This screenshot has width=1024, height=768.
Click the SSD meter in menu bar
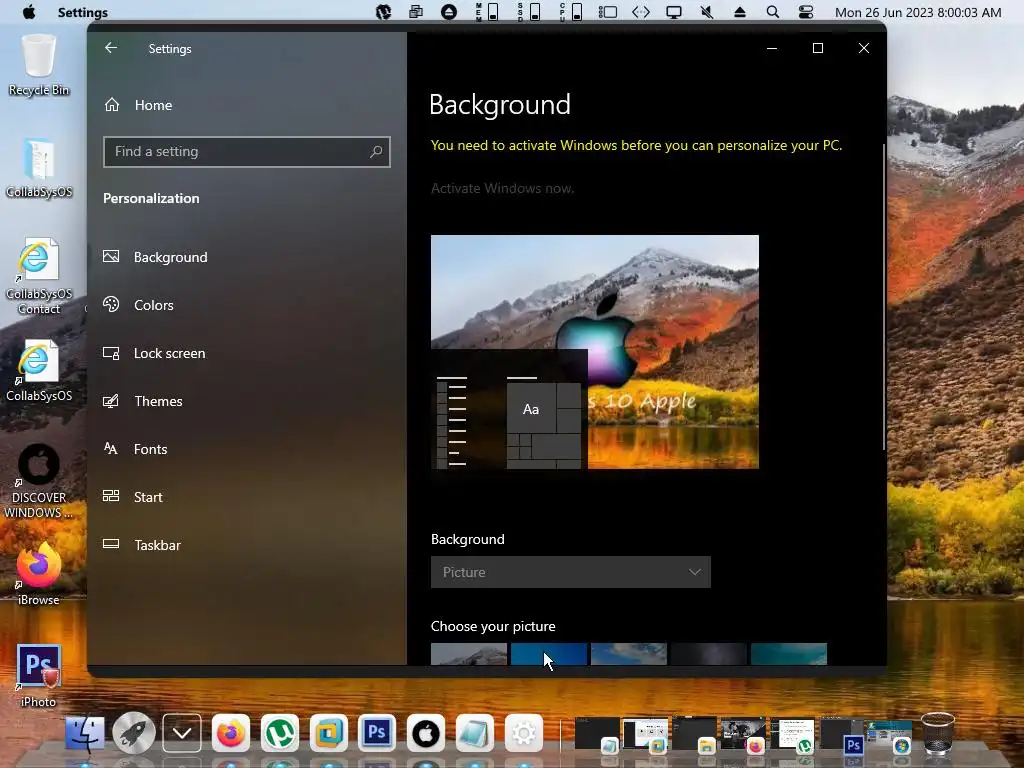click(x=528, y=12)
